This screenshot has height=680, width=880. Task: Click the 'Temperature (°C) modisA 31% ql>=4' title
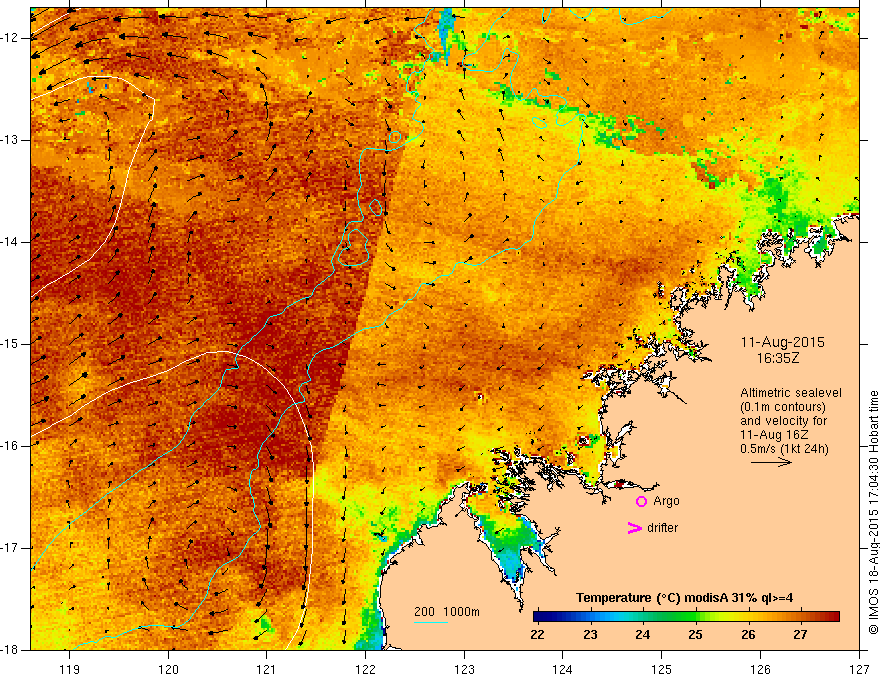[x=684, y=598]
